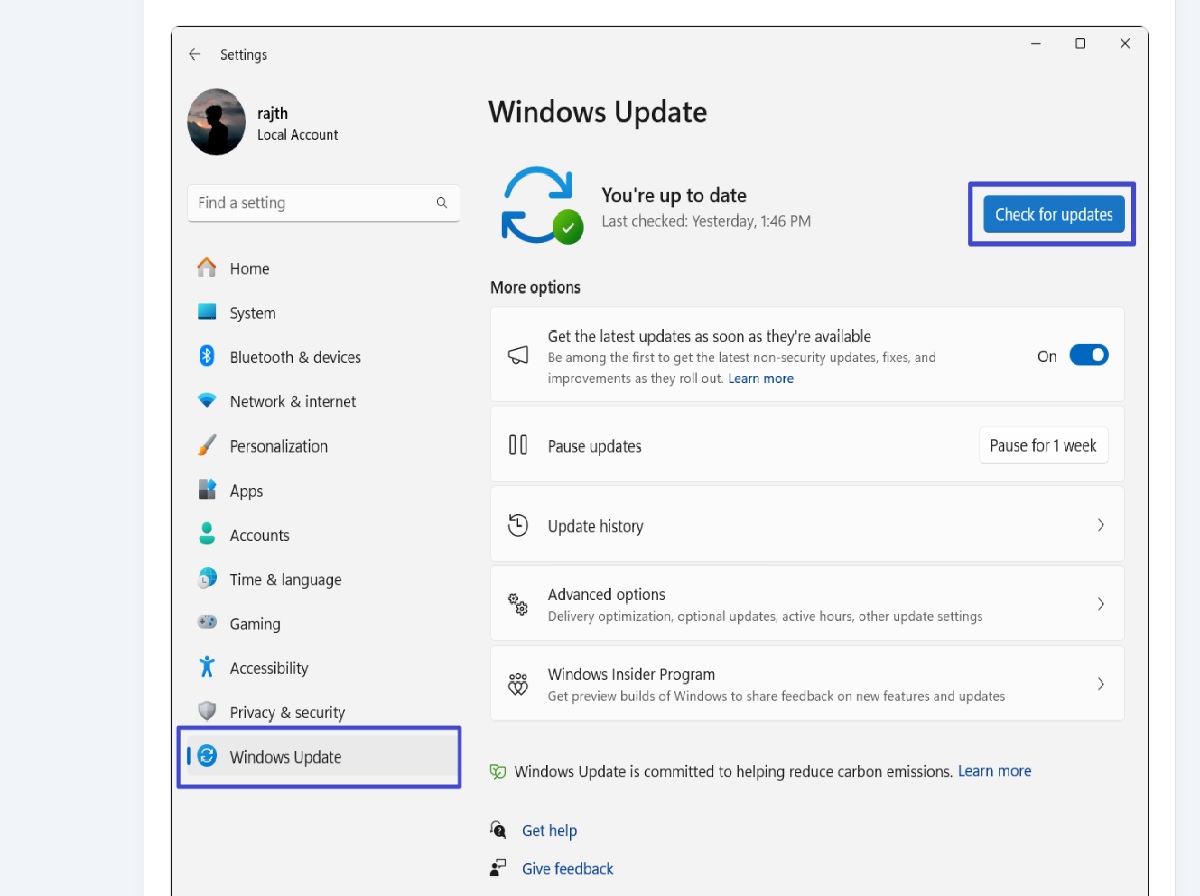1200x896 pixels.
Task: Click the Personalization paintbrush icon
Action: [x=207, y=445]
